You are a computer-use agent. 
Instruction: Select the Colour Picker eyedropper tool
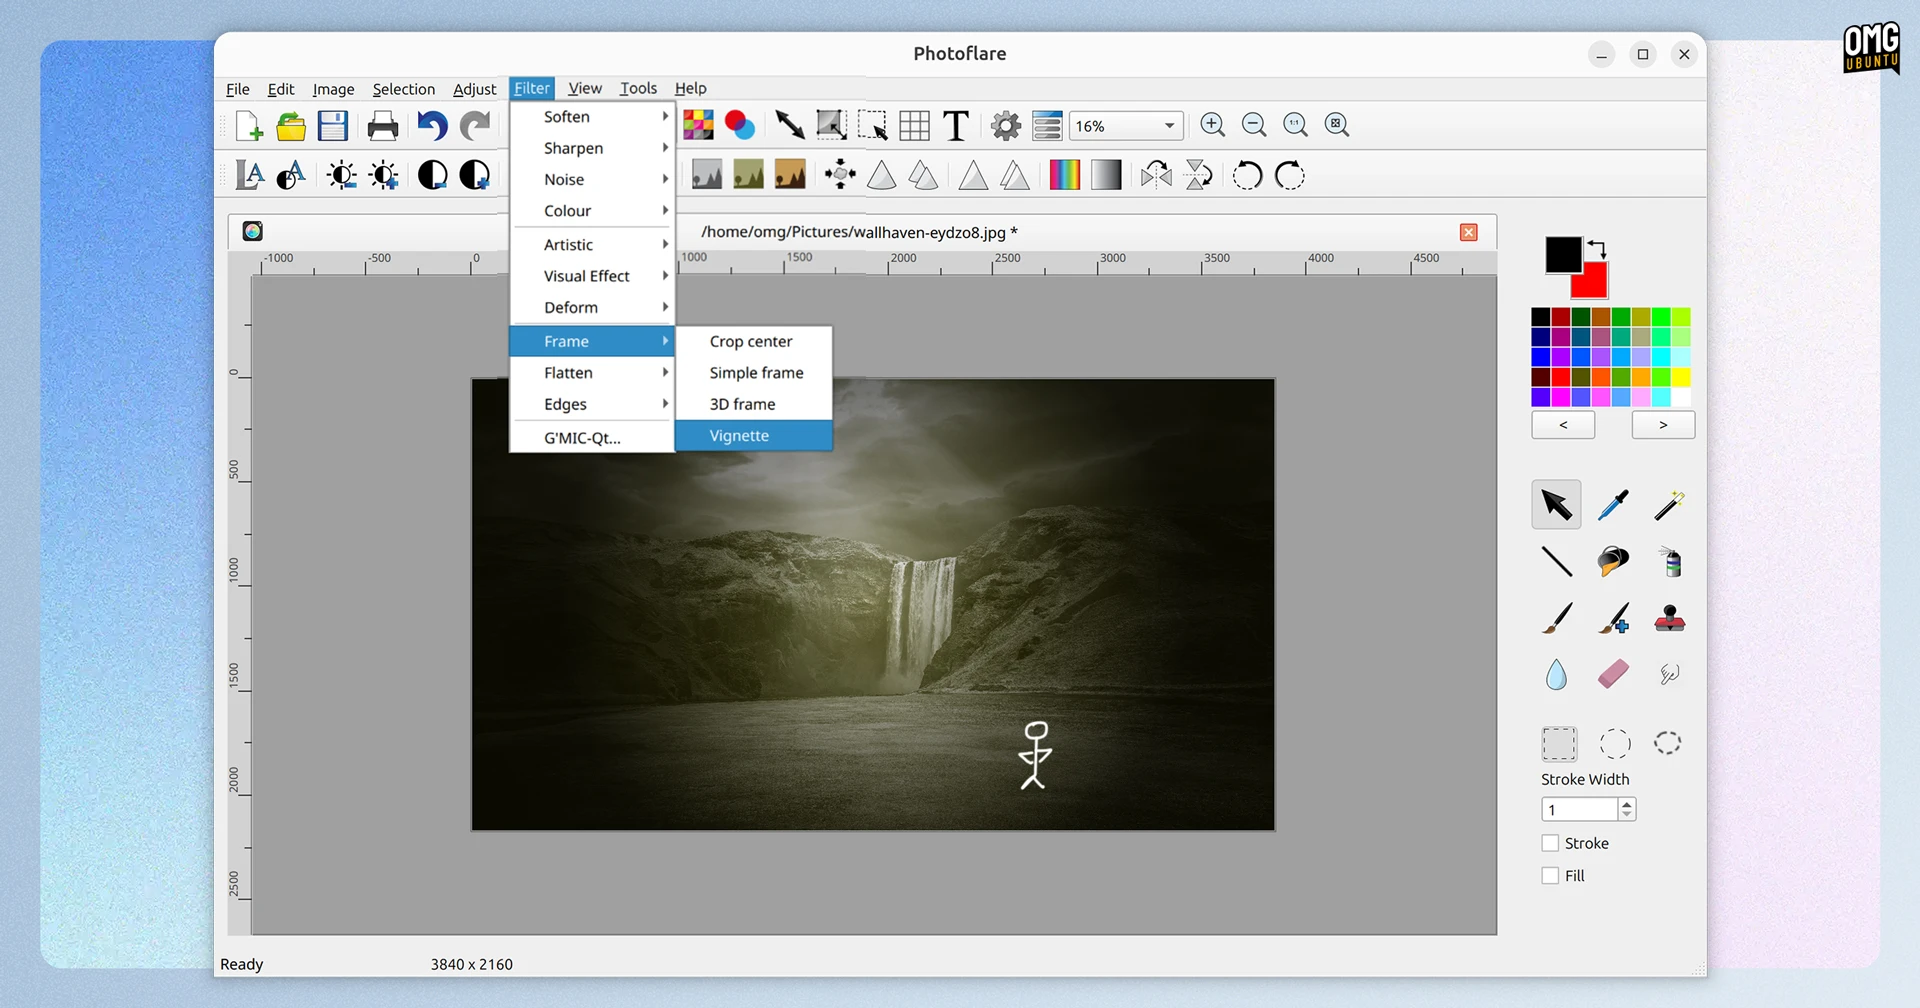click(x=1613, y=505)
